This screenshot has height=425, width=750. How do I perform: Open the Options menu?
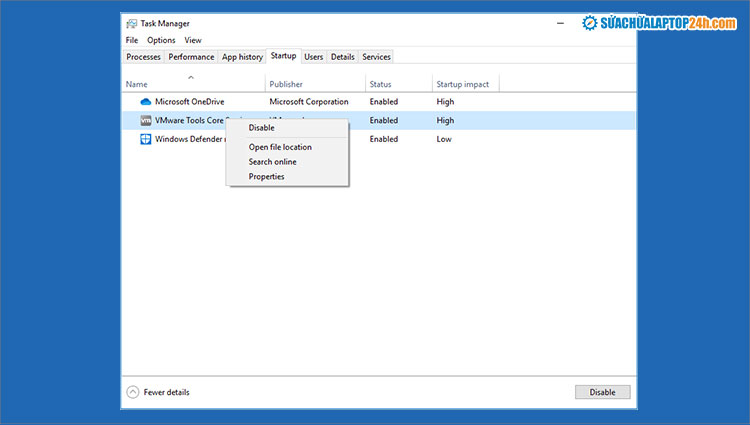point(161,40)
